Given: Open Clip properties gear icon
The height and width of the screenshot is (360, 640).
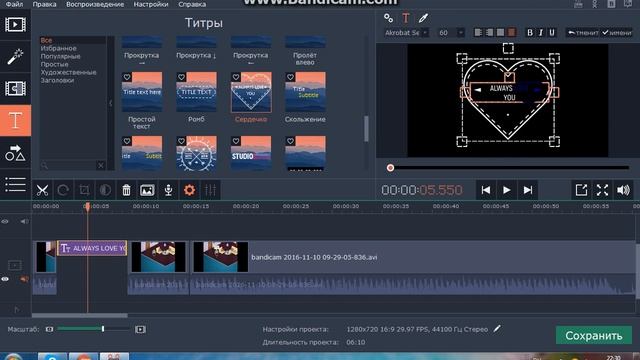Looking at the screenshot, I should coord(189,190).
